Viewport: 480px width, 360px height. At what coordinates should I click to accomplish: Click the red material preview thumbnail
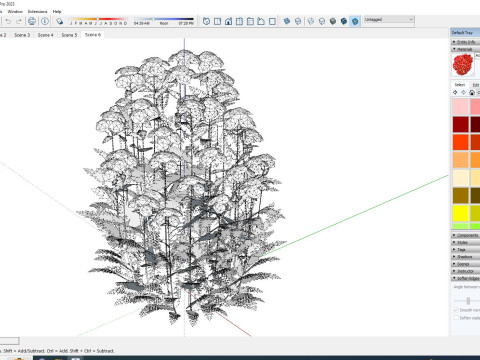(x=463, y=65)
